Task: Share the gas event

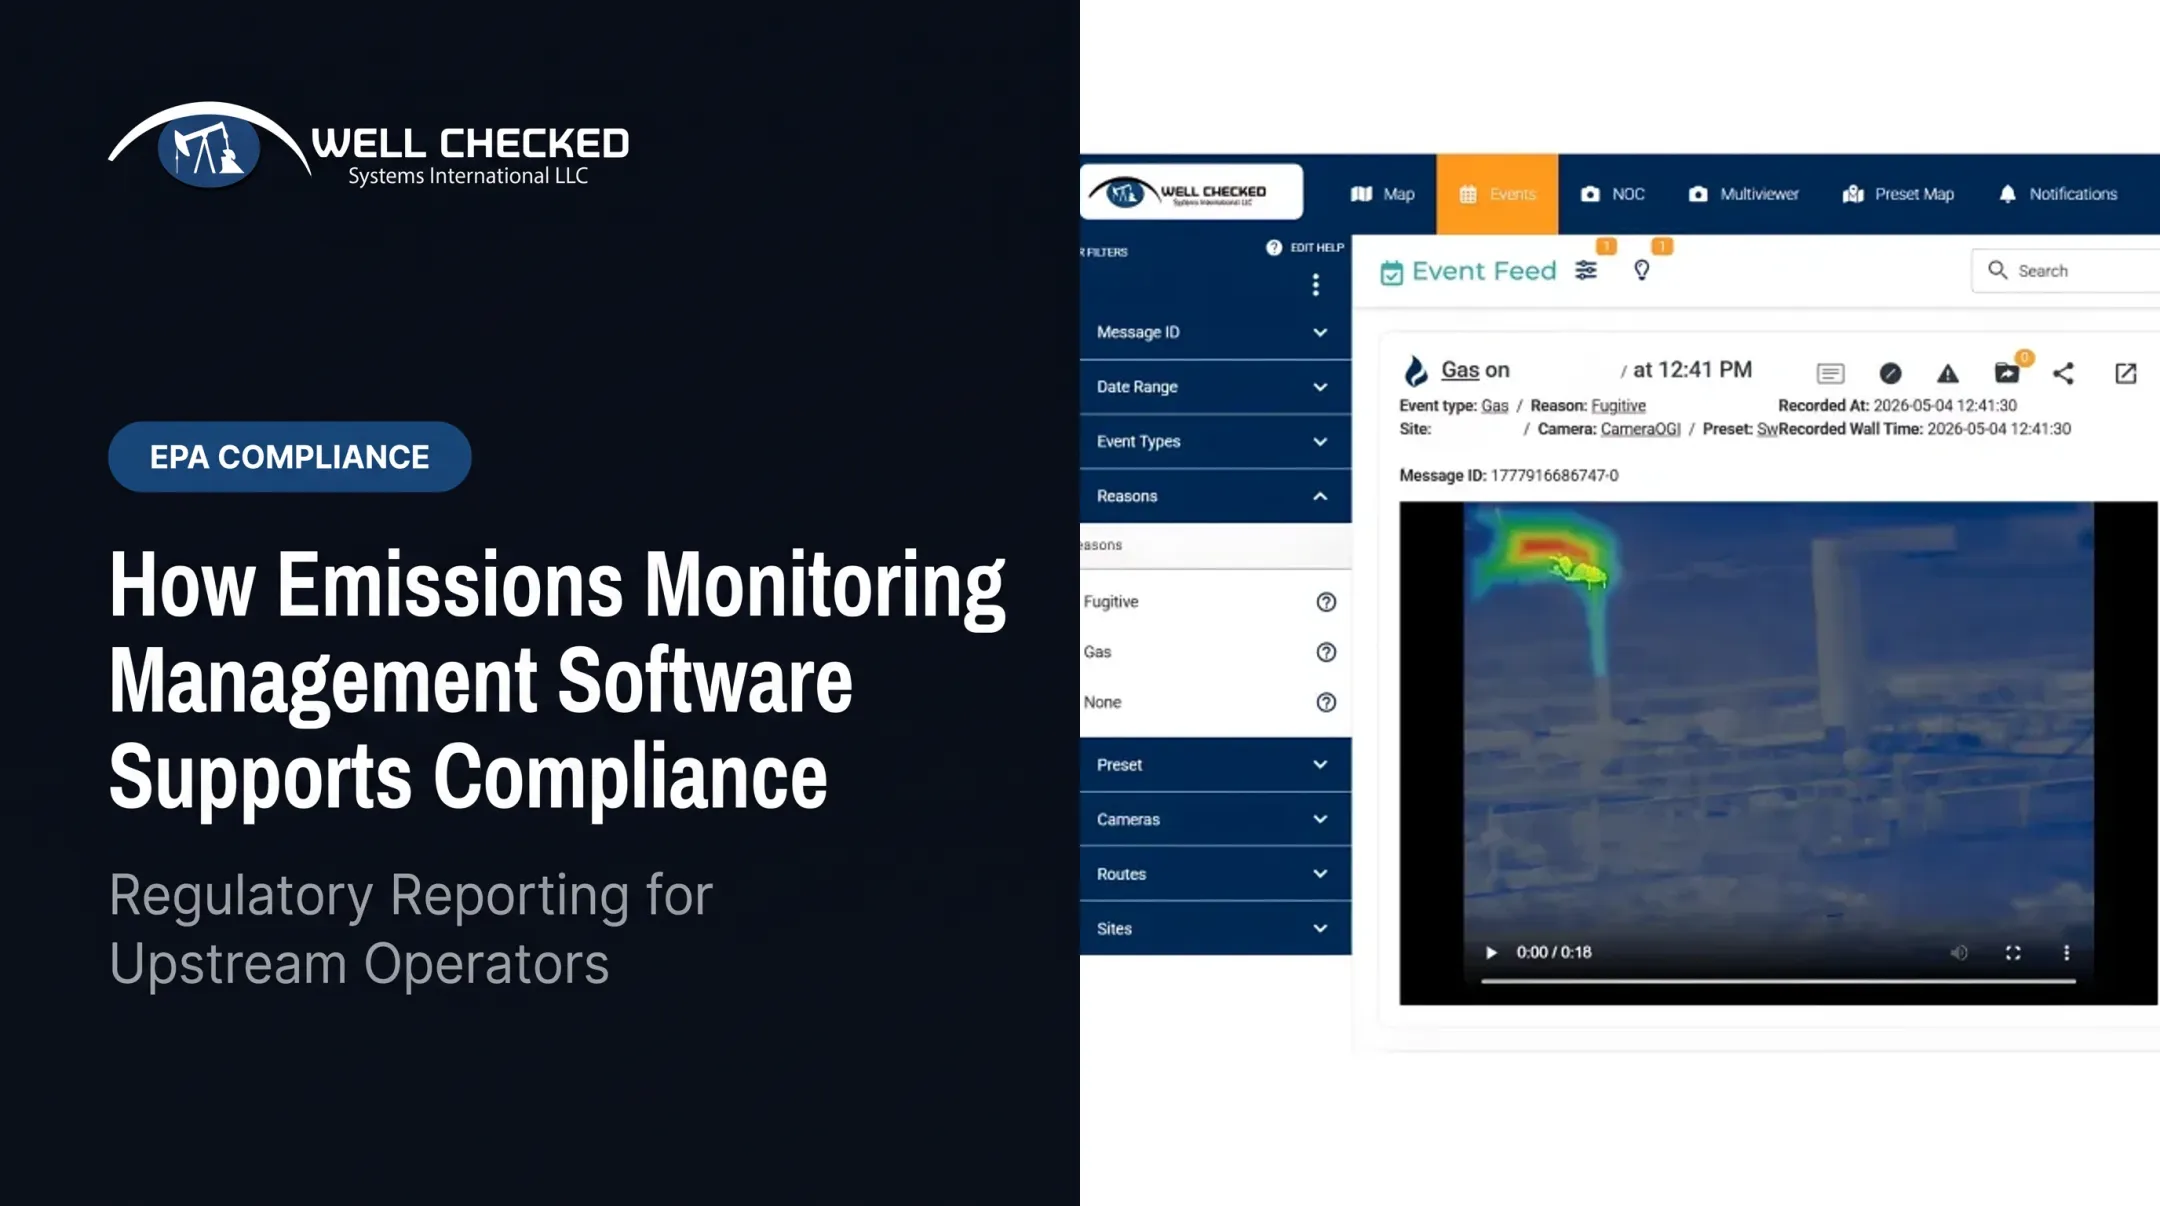Action: [2063, 373]
